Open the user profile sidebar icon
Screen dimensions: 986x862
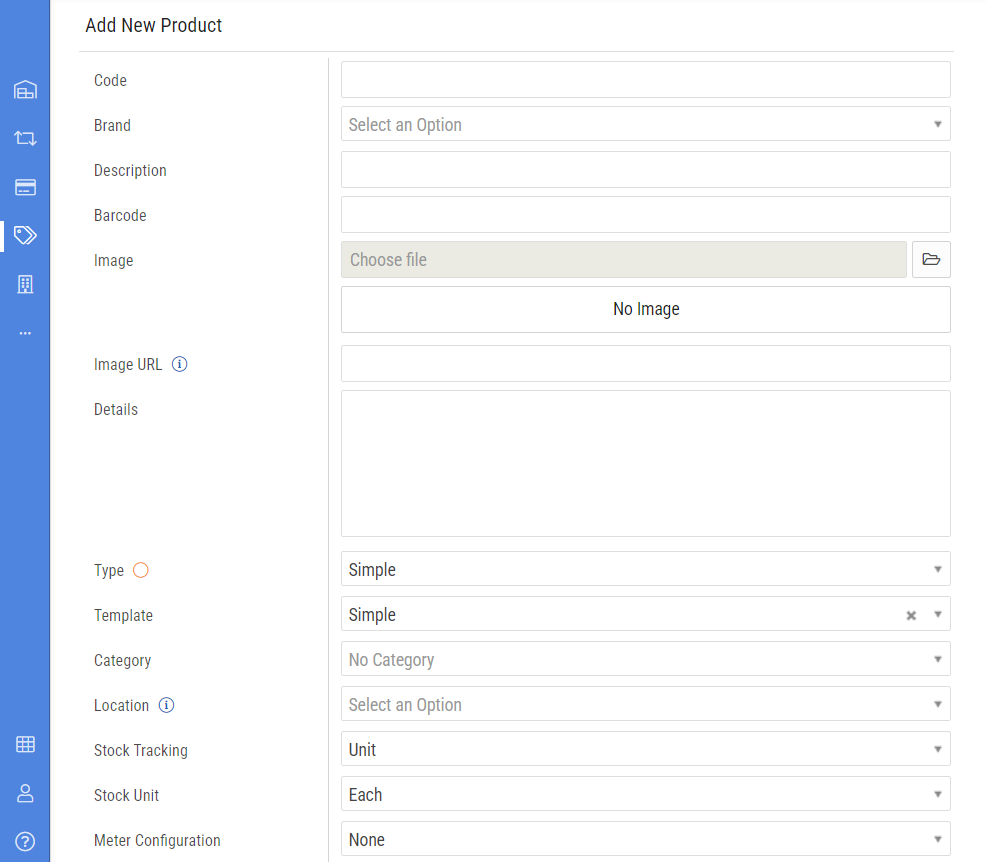click(25, 793)
